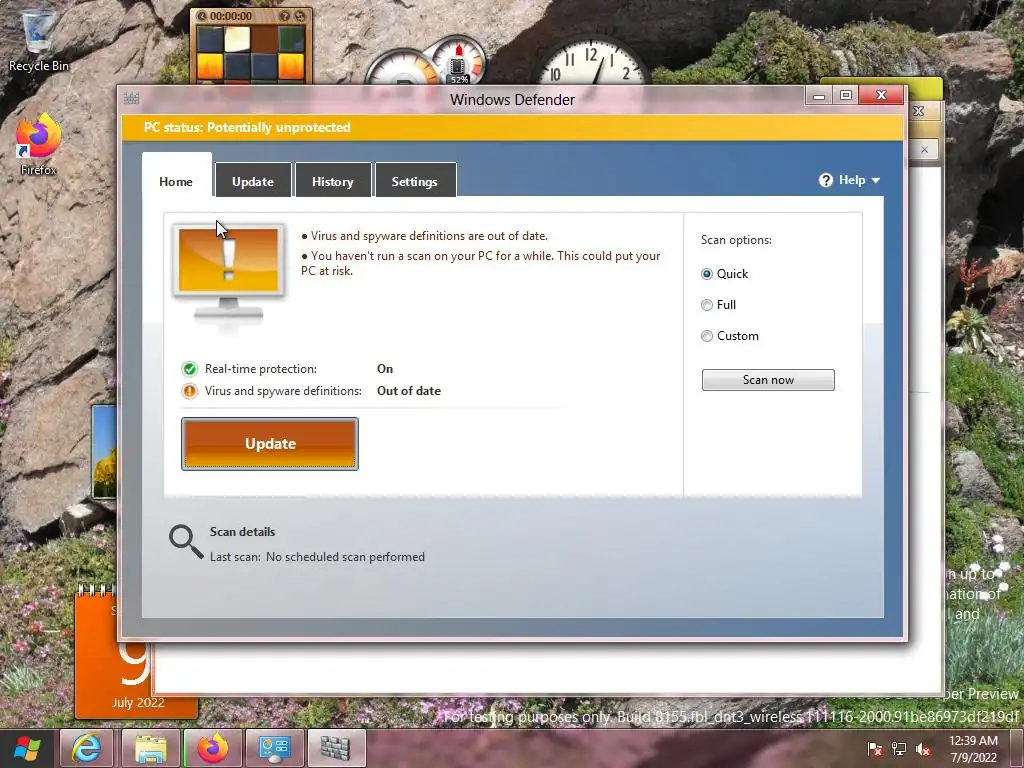Minimize the Windows Defender window
The width and height of the screenshot is (1024, 768).
click(819, 95)
